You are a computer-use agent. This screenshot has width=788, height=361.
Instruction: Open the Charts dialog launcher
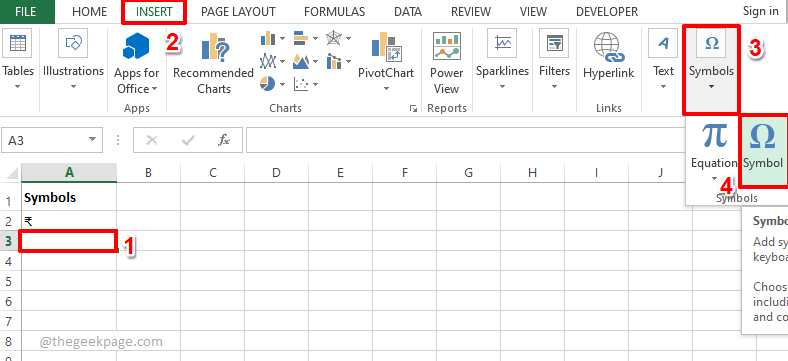[x=413, y=108]
